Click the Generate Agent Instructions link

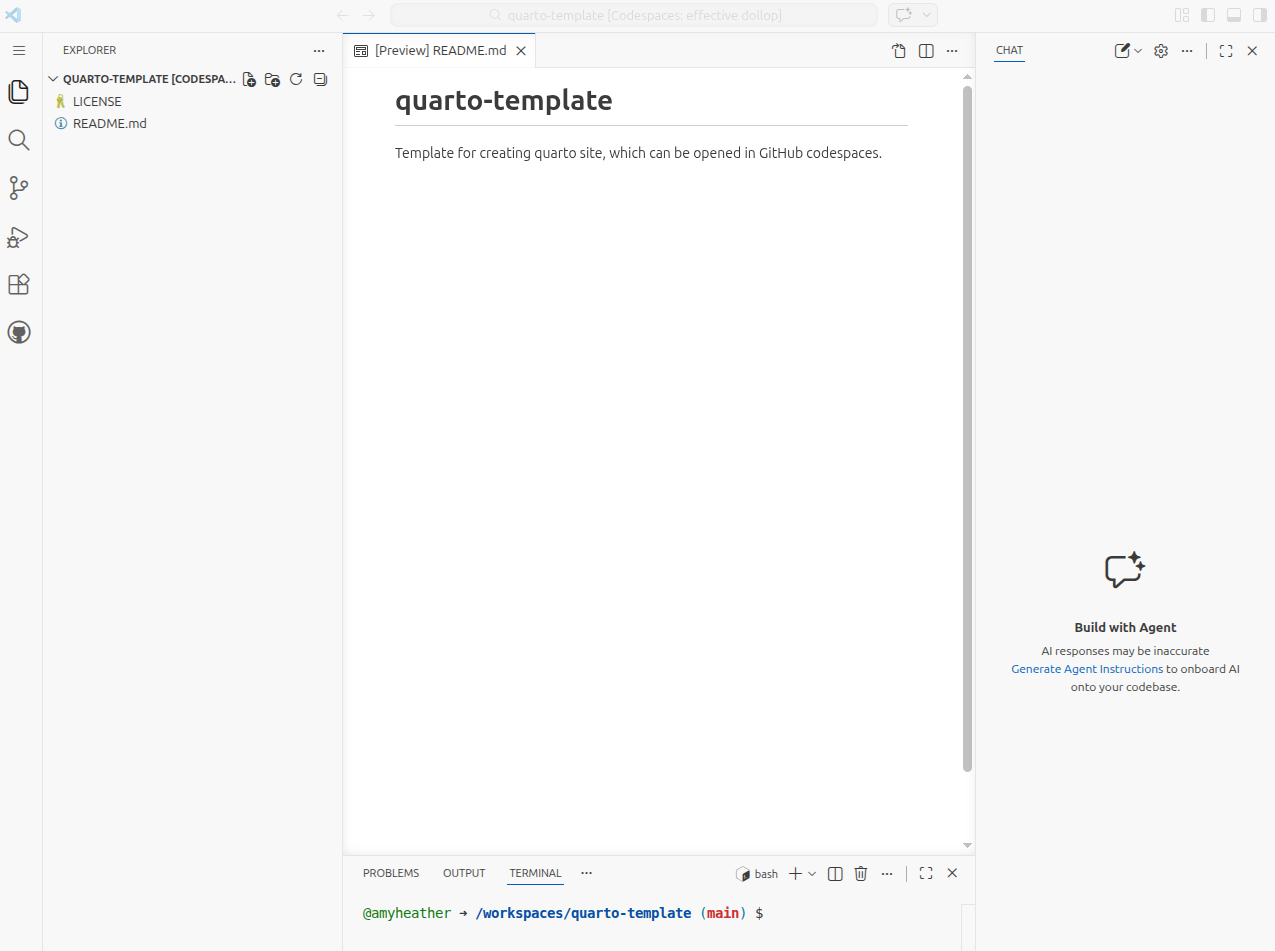1086,668
